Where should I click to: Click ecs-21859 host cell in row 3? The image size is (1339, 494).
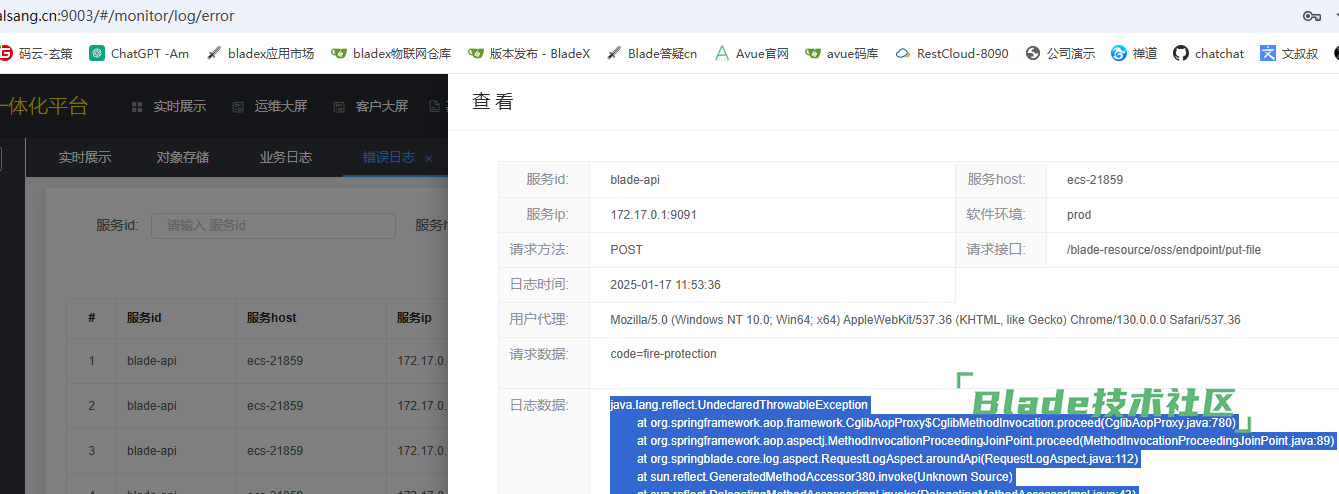tap(275, 451)
